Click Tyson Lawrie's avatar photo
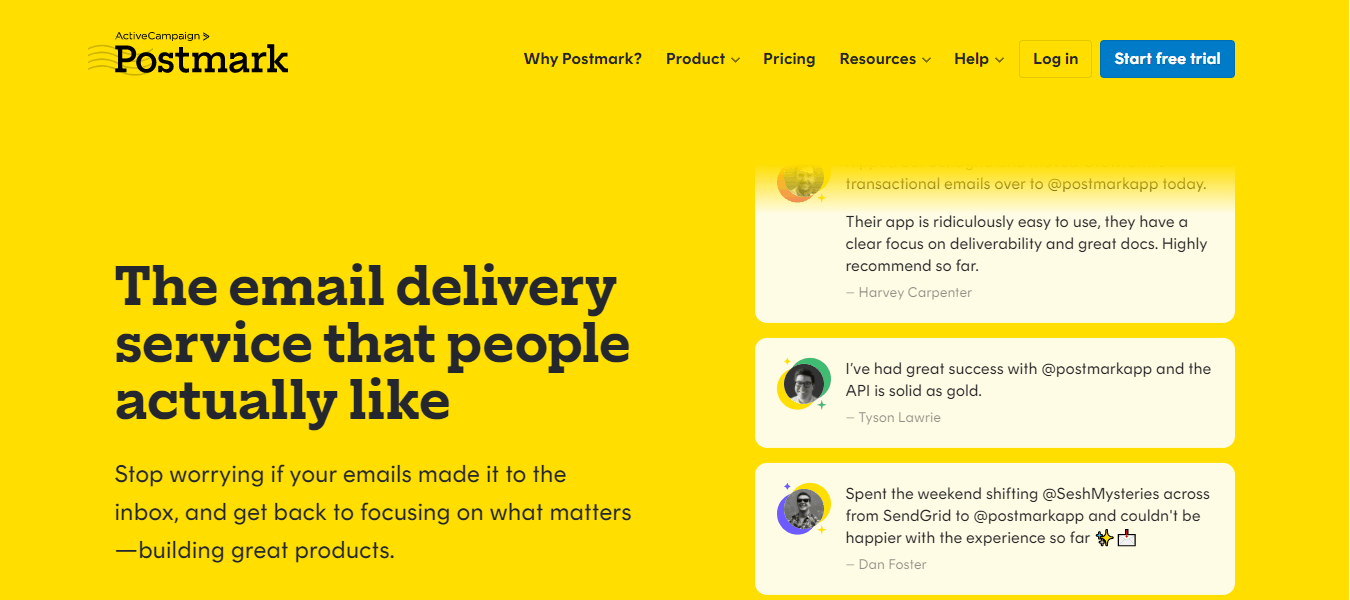 (x=804, y=382)
